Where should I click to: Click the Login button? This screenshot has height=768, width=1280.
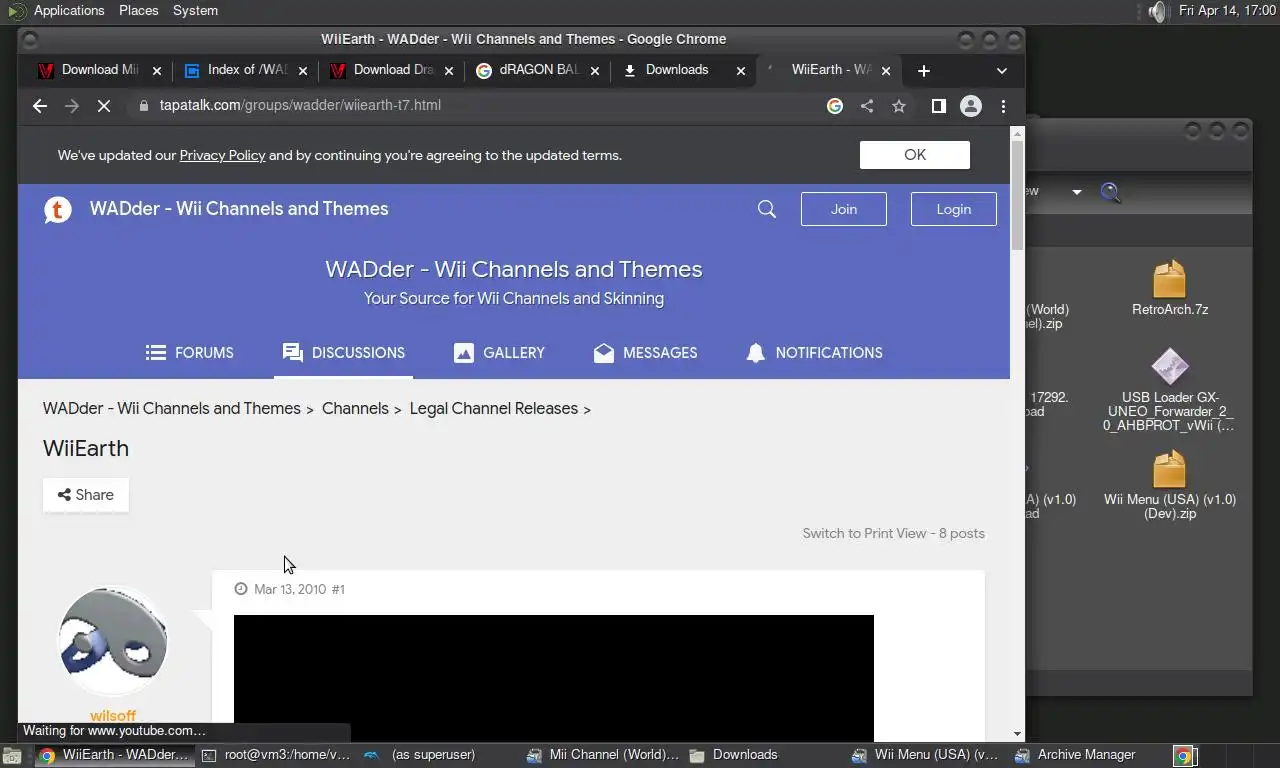[954, 209]
